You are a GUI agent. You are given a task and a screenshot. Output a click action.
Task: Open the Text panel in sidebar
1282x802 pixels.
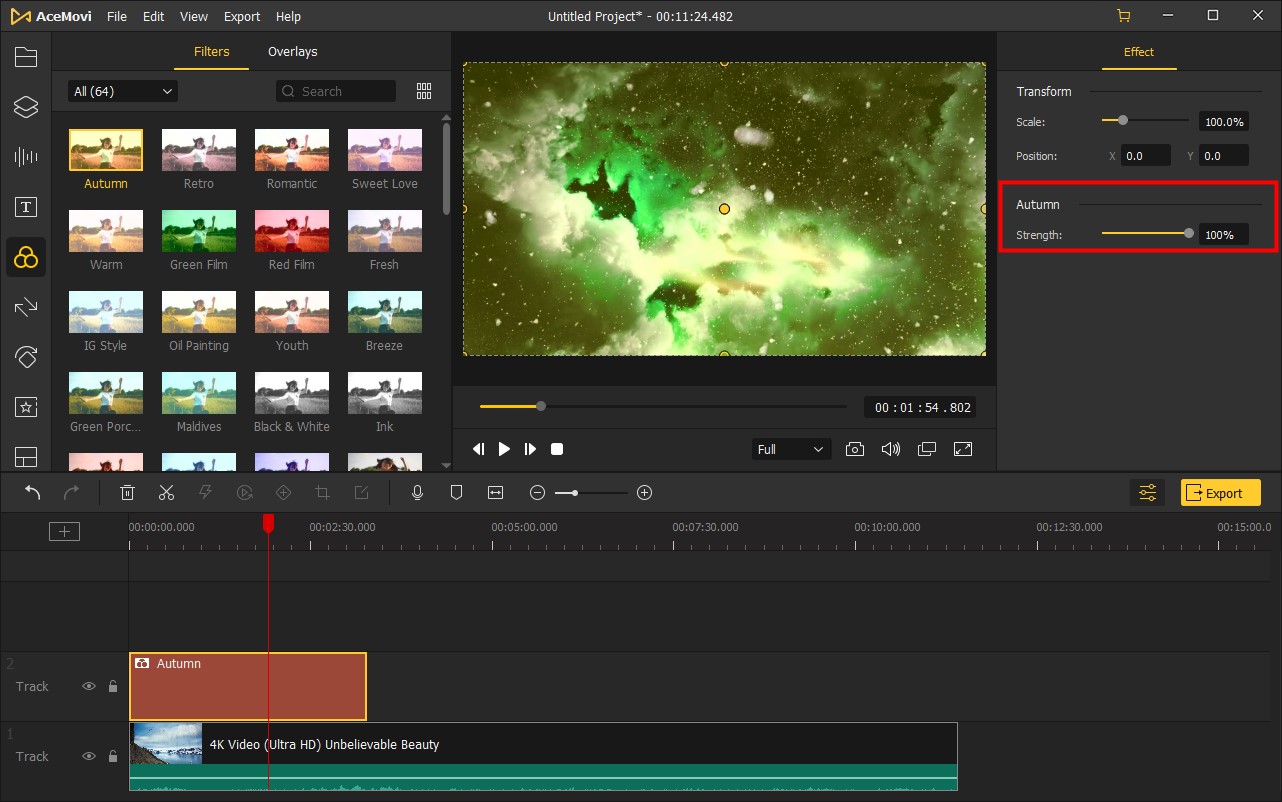pos(25,207)
